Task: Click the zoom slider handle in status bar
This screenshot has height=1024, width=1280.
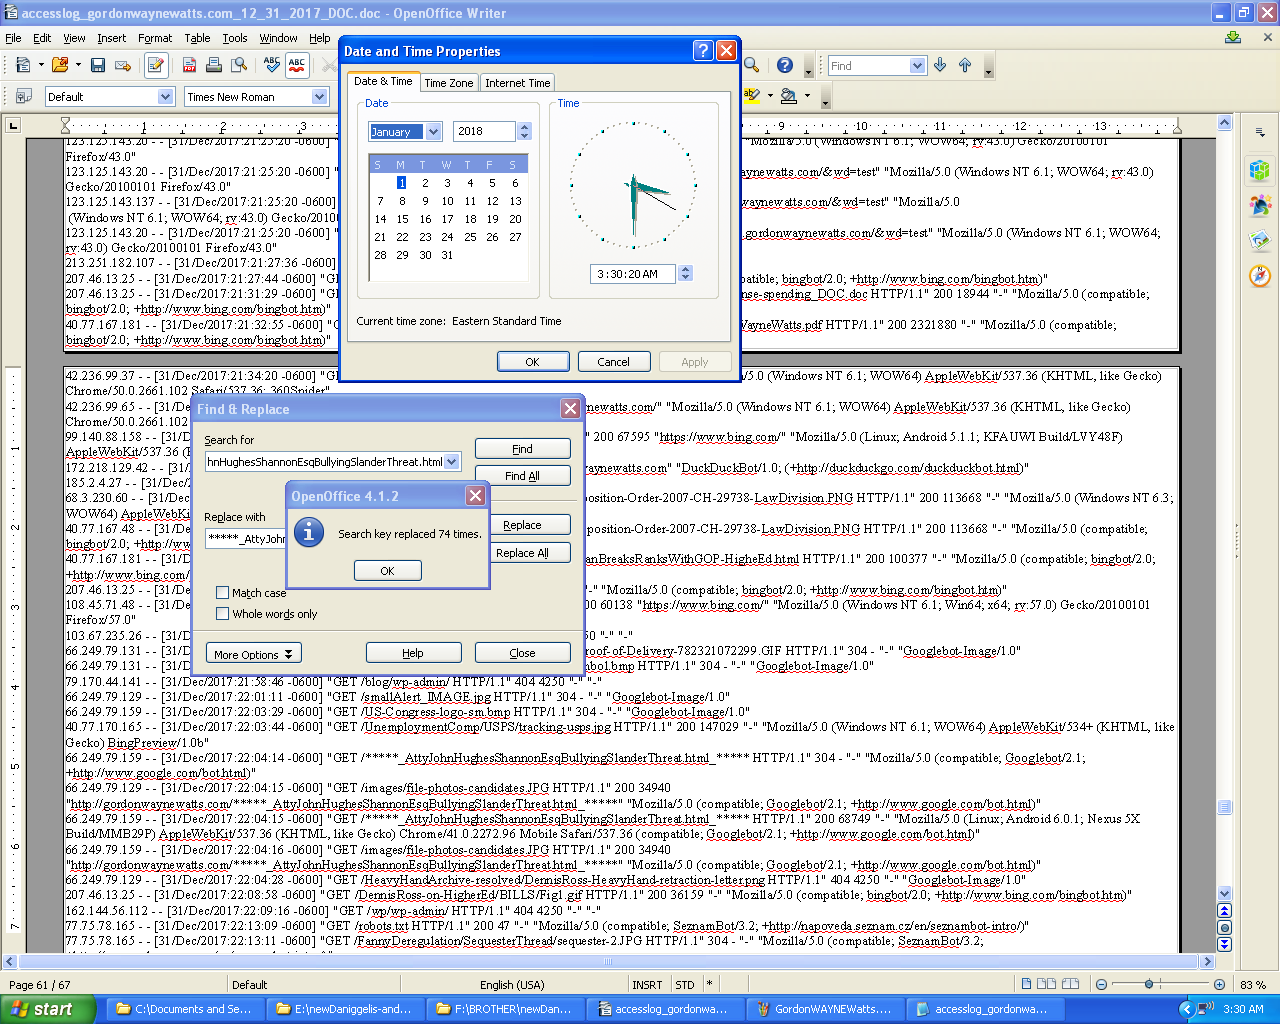Action: (1149, 984)
